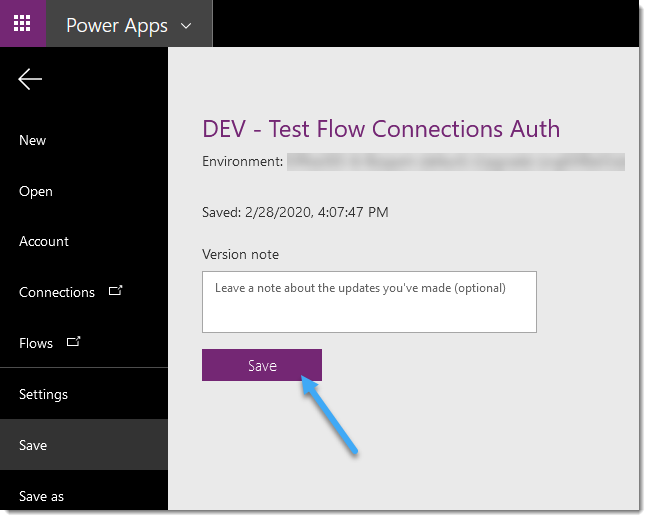Open the New menu item
The height and width of the screenshot is (520, 649).
32,140
